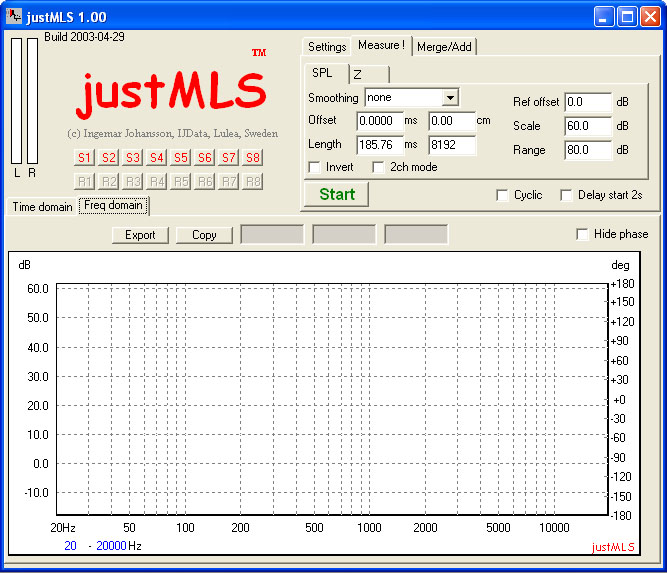Open the Merge/Add tab
667x573 pixels.
(x=444, y=47)
